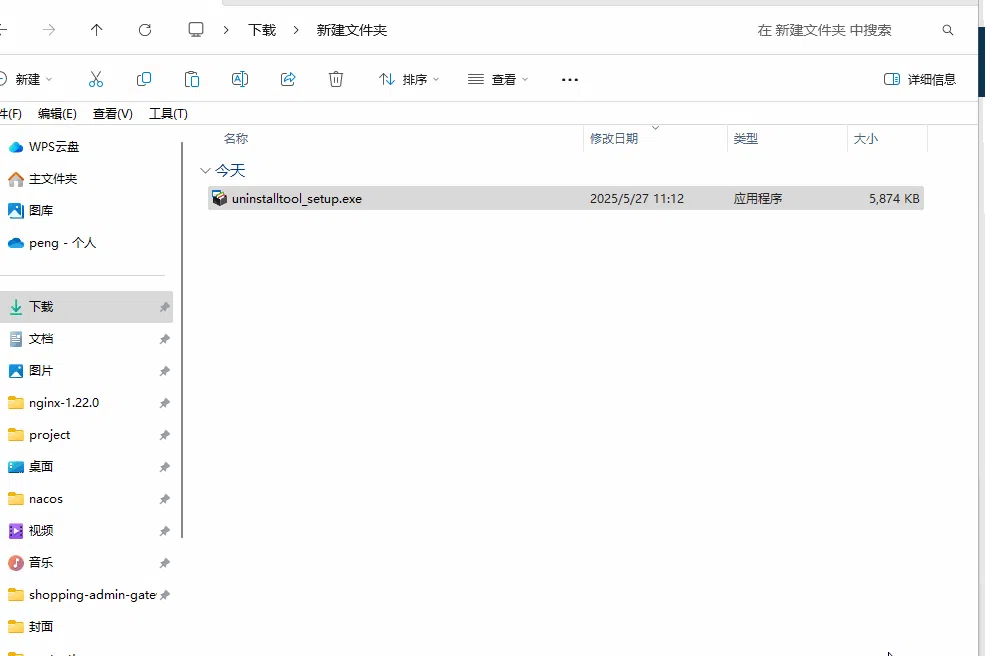
Task: Click the Rename icon in toolbar
Action: (x=240, y=79)
